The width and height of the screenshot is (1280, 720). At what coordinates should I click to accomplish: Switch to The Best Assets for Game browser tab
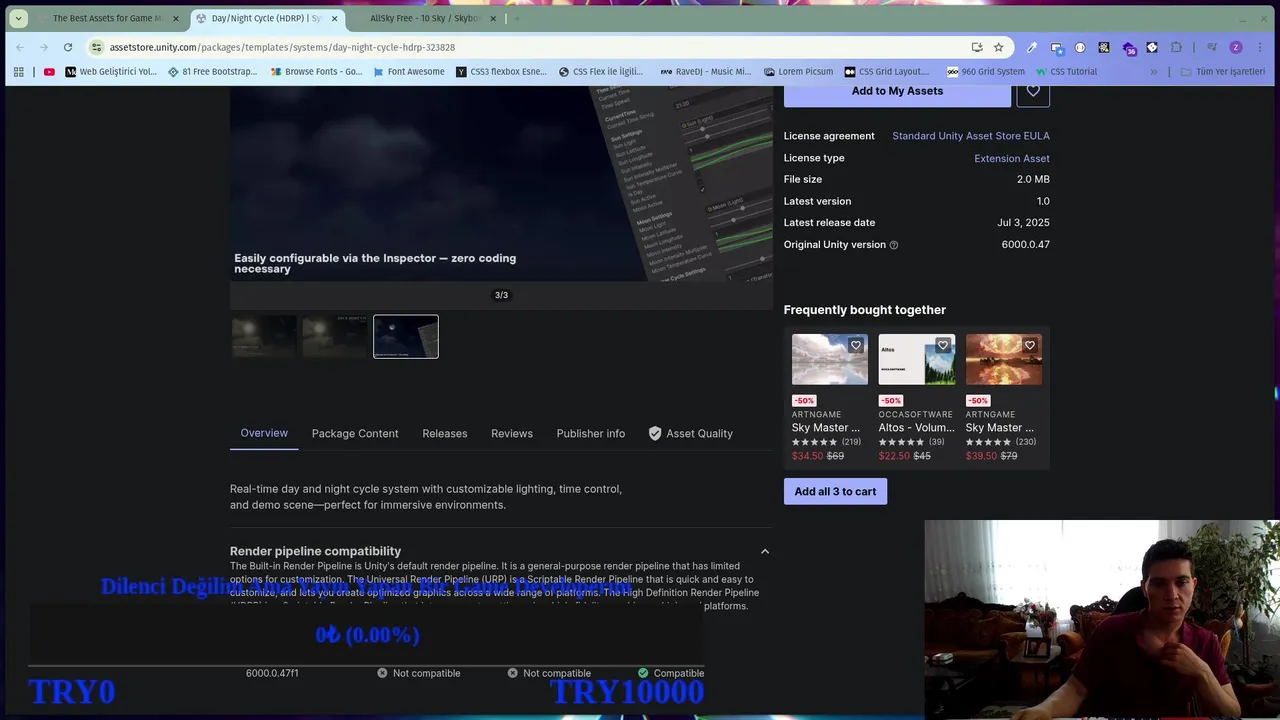click(x=108, y=18)
